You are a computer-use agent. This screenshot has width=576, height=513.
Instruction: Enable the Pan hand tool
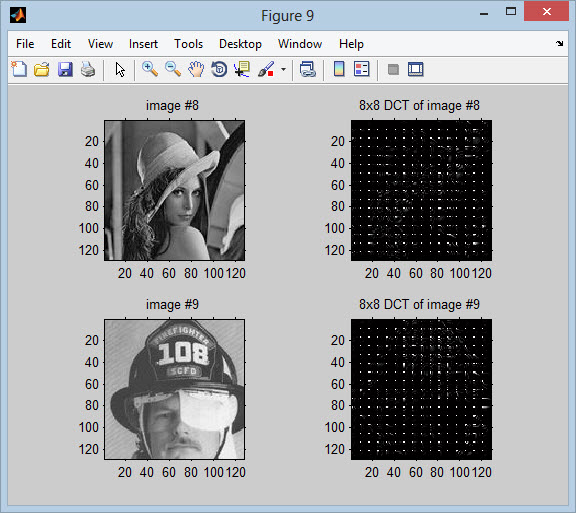coord(196,69)
